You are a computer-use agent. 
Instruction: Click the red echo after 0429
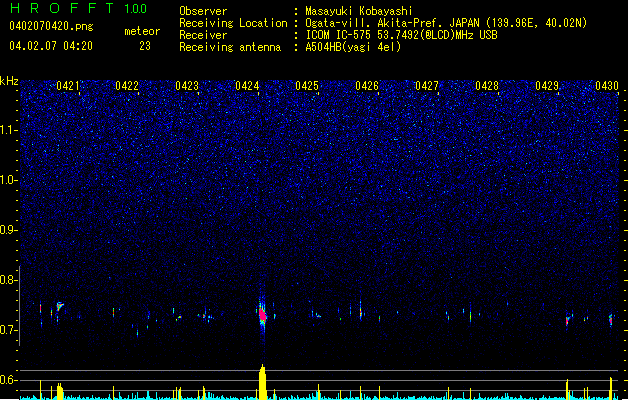(568, 321)
